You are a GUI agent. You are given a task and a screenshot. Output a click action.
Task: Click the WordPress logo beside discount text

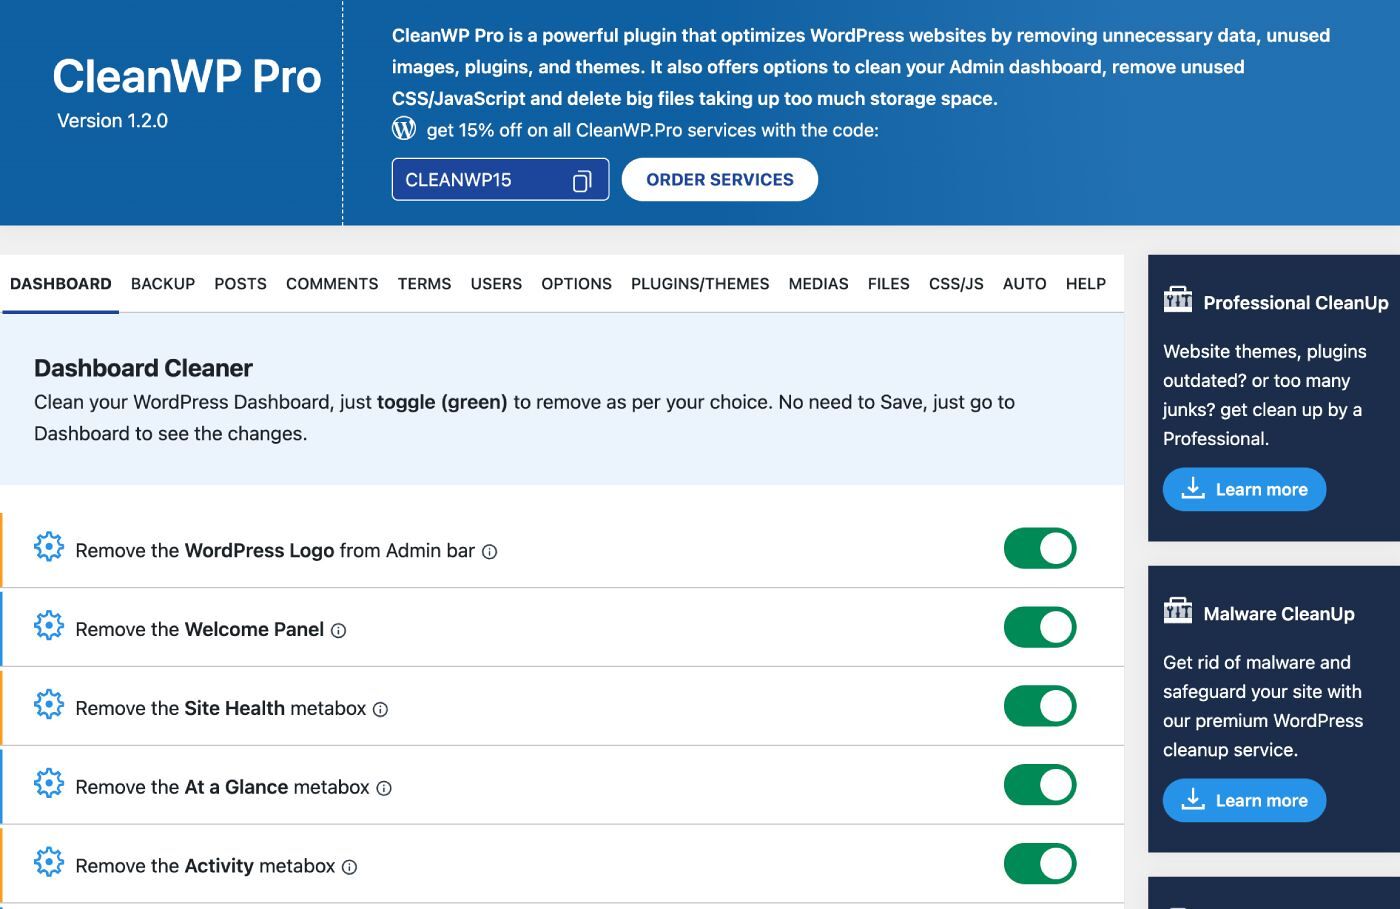tap(403, 128)
